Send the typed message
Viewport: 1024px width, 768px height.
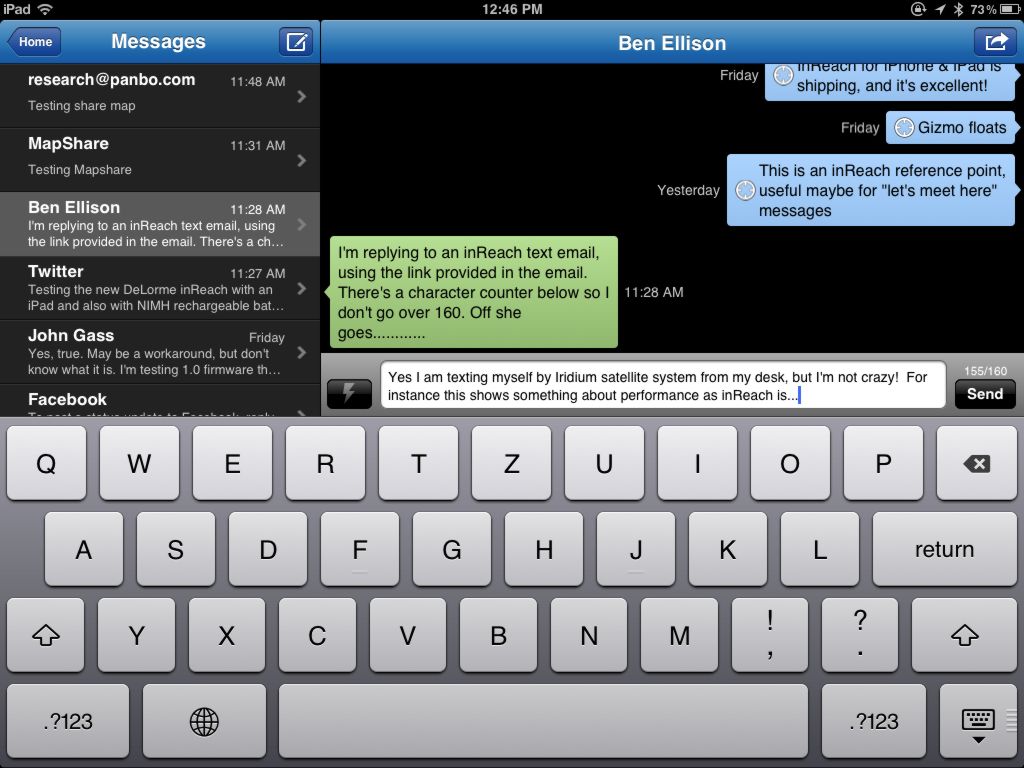pos(985,394)
